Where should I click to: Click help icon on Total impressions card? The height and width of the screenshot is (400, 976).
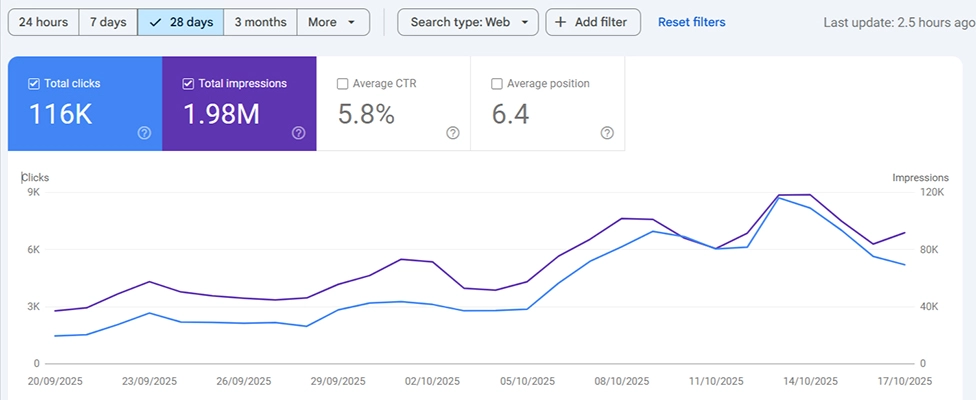[298, 133]
